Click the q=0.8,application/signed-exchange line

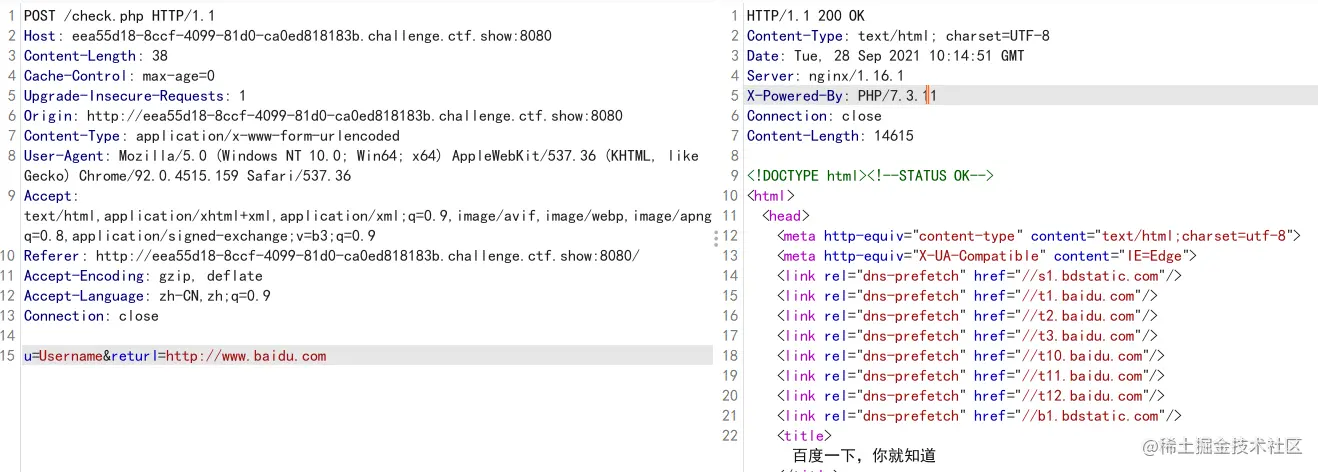(x=200, y=236)
